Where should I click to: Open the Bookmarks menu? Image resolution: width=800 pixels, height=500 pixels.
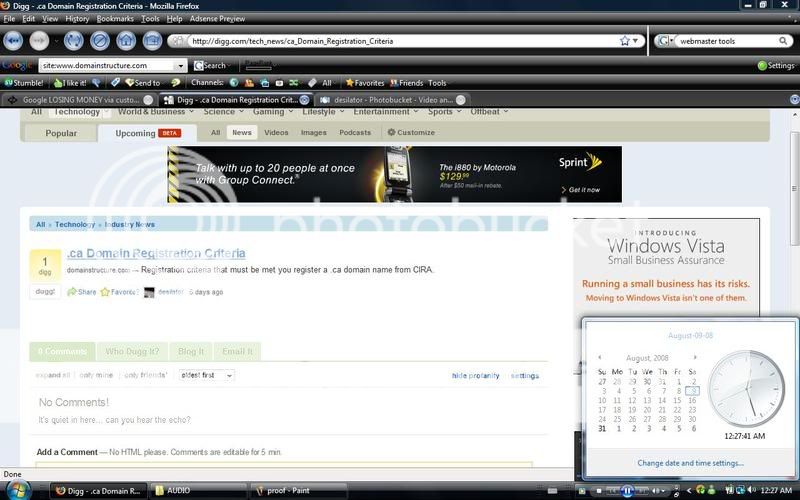pos(115,19)
